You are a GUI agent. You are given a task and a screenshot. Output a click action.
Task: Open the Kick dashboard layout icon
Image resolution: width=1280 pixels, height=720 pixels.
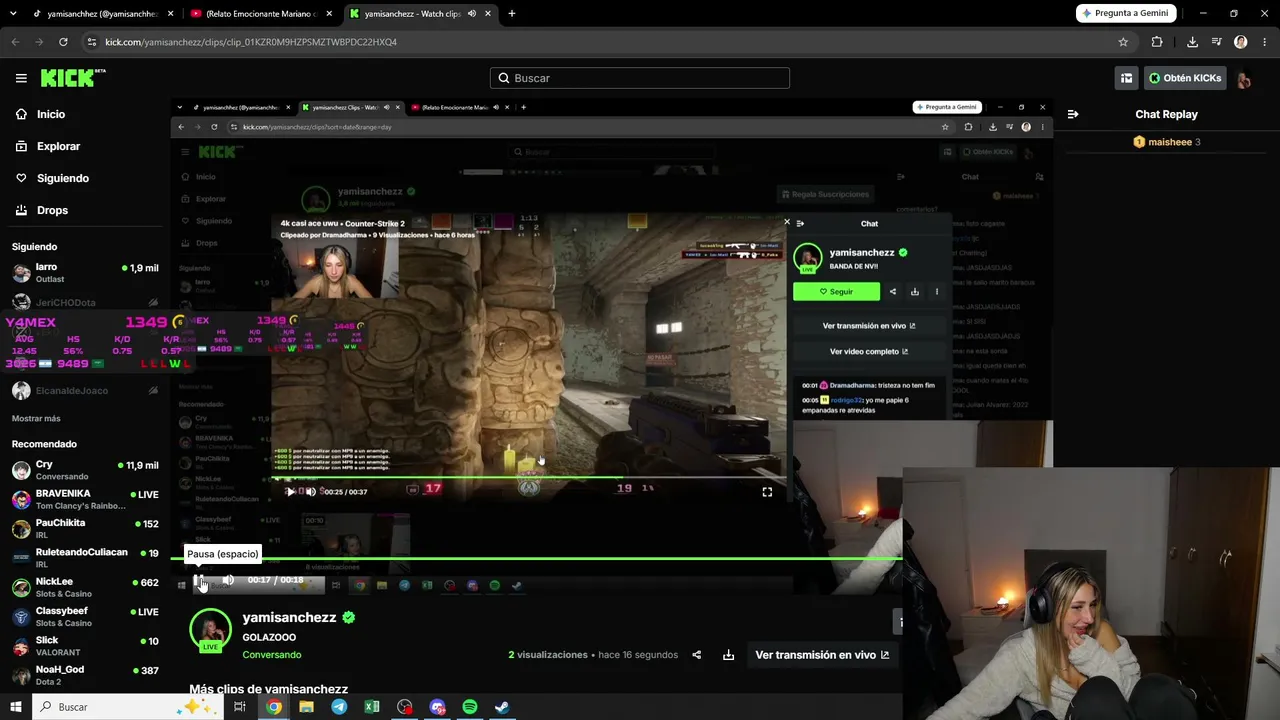1126,78
